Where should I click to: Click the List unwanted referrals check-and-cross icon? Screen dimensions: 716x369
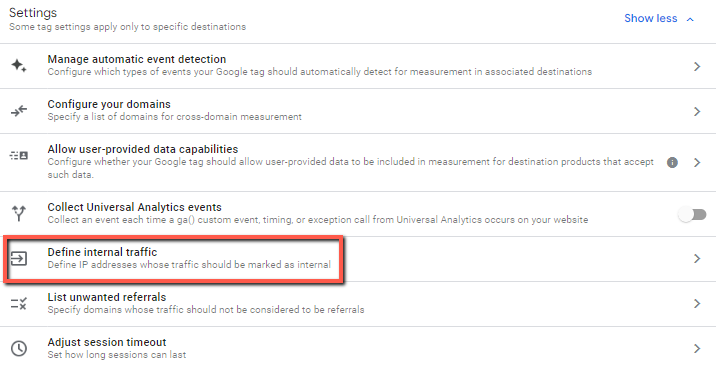[19, 303]
